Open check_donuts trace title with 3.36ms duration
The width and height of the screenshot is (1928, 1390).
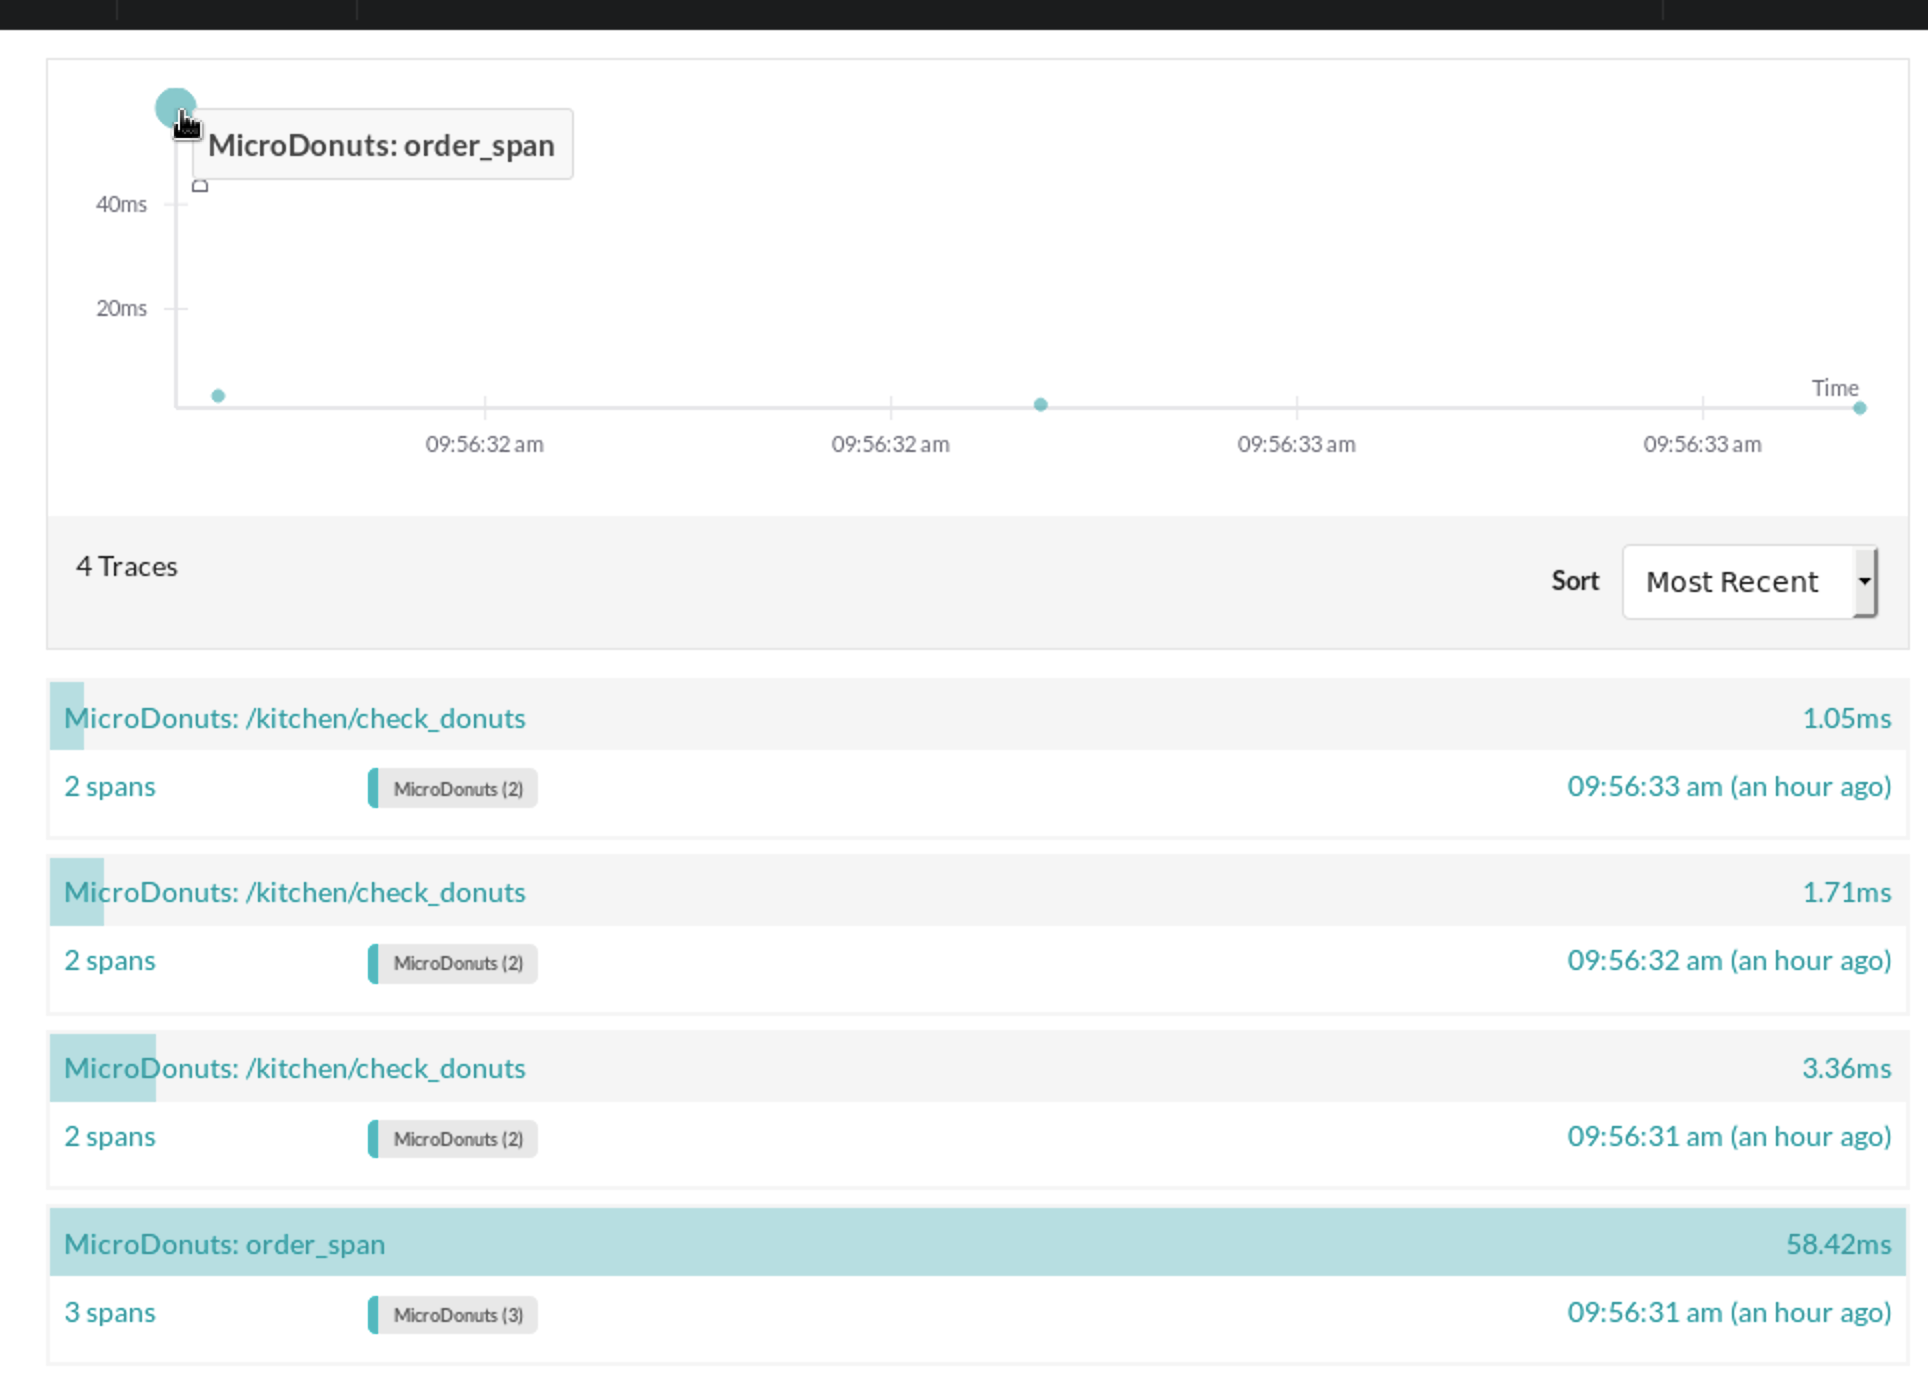295,1068
